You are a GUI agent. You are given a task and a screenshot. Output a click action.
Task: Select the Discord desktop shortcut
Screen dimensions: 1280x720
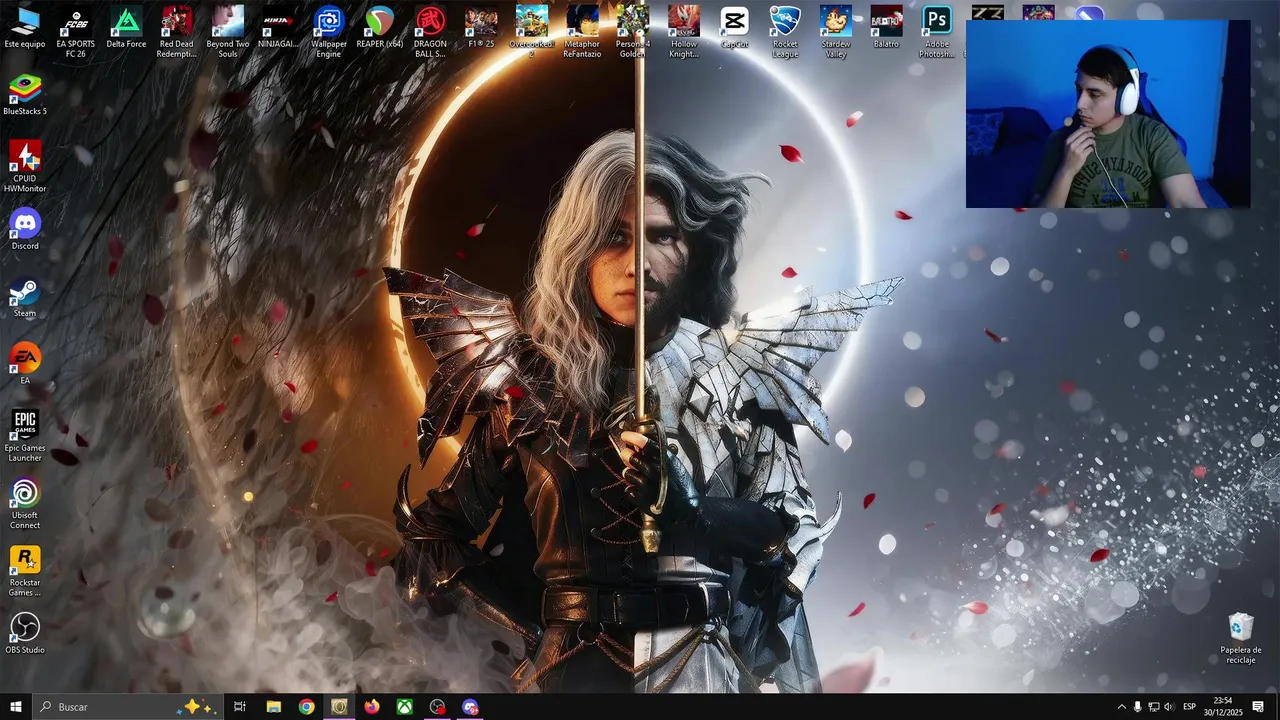pos(25,230)
